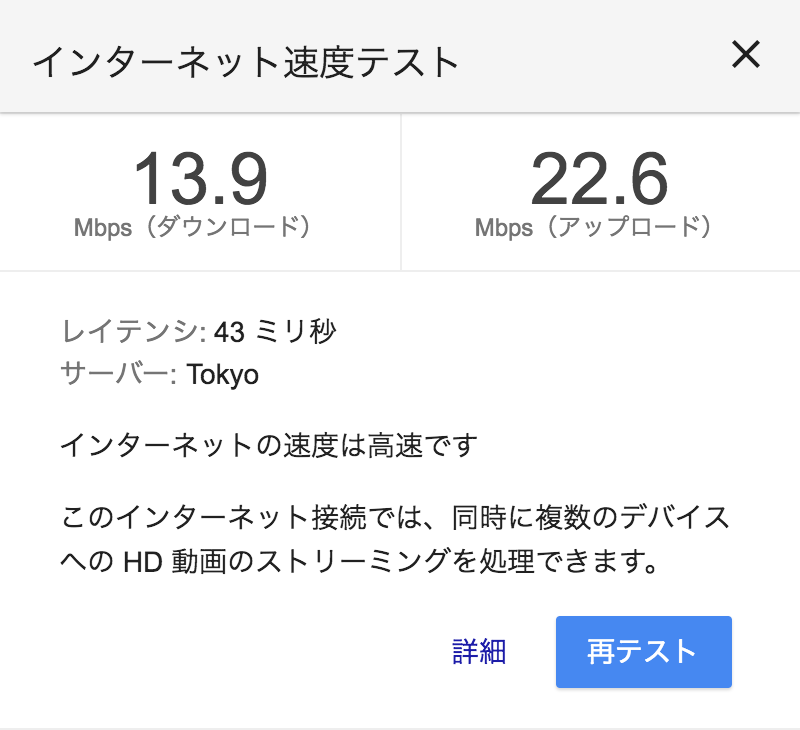Close the インターネット速度テスト dialog
This screenshot has height=730, width=800.
[x=746, y=55]
